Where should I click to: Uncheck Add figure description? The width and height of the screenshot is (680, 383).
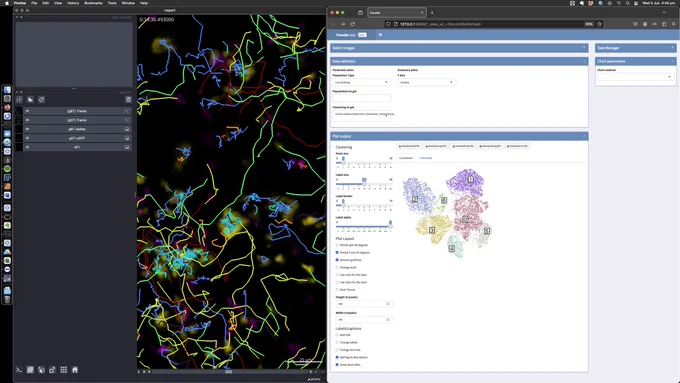coord(337,357)
